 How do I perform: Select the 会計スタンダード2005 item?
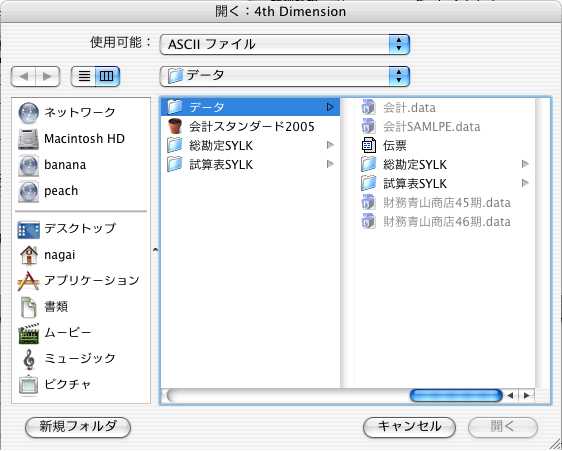tap(250, 127)
